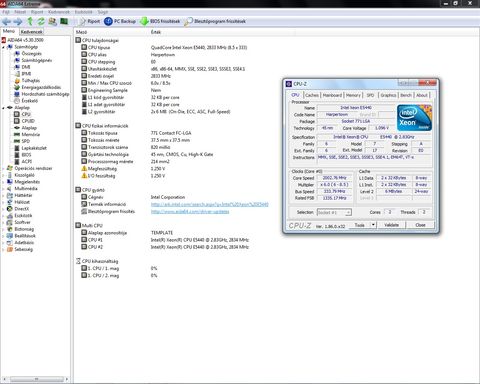Select the ACPI tree item

(x=27, y=161)
